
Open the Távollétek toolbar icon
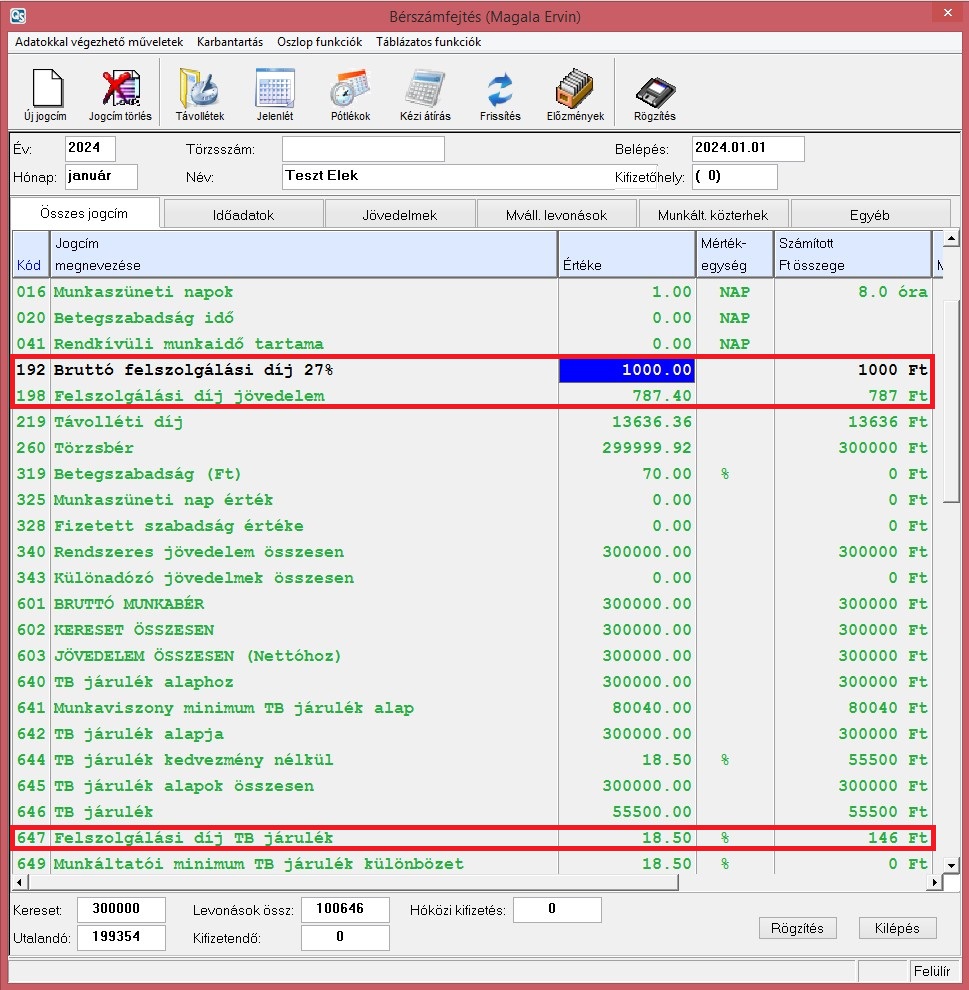[199, 89]
